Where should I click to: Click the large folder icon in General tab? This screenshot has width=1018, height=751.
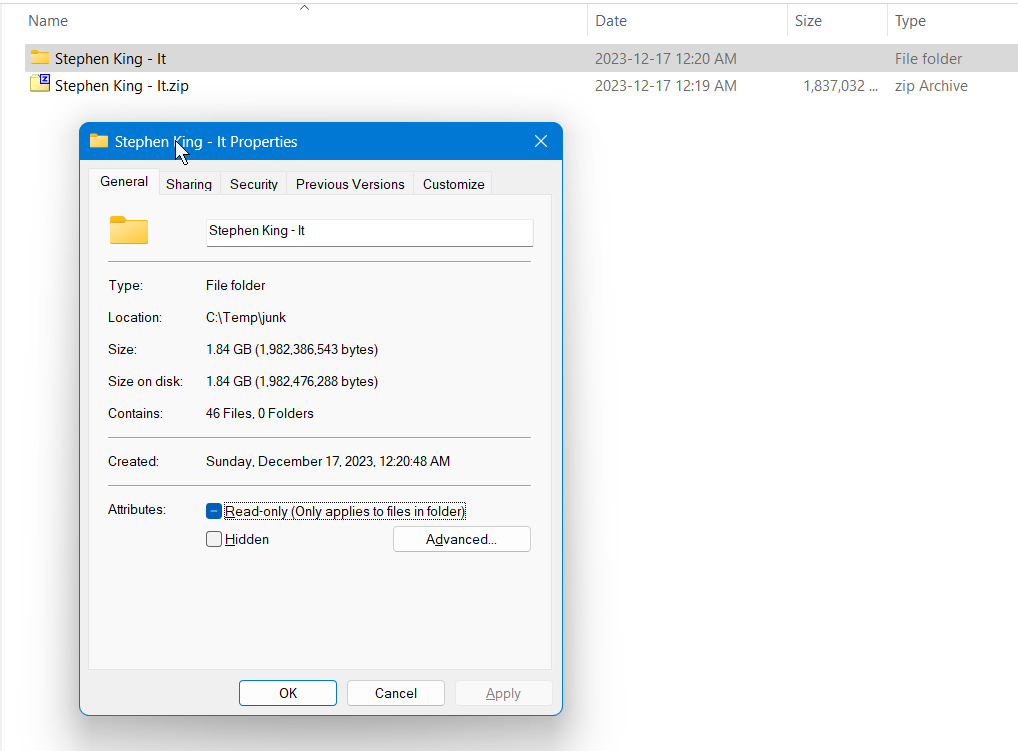coord(129,231)
